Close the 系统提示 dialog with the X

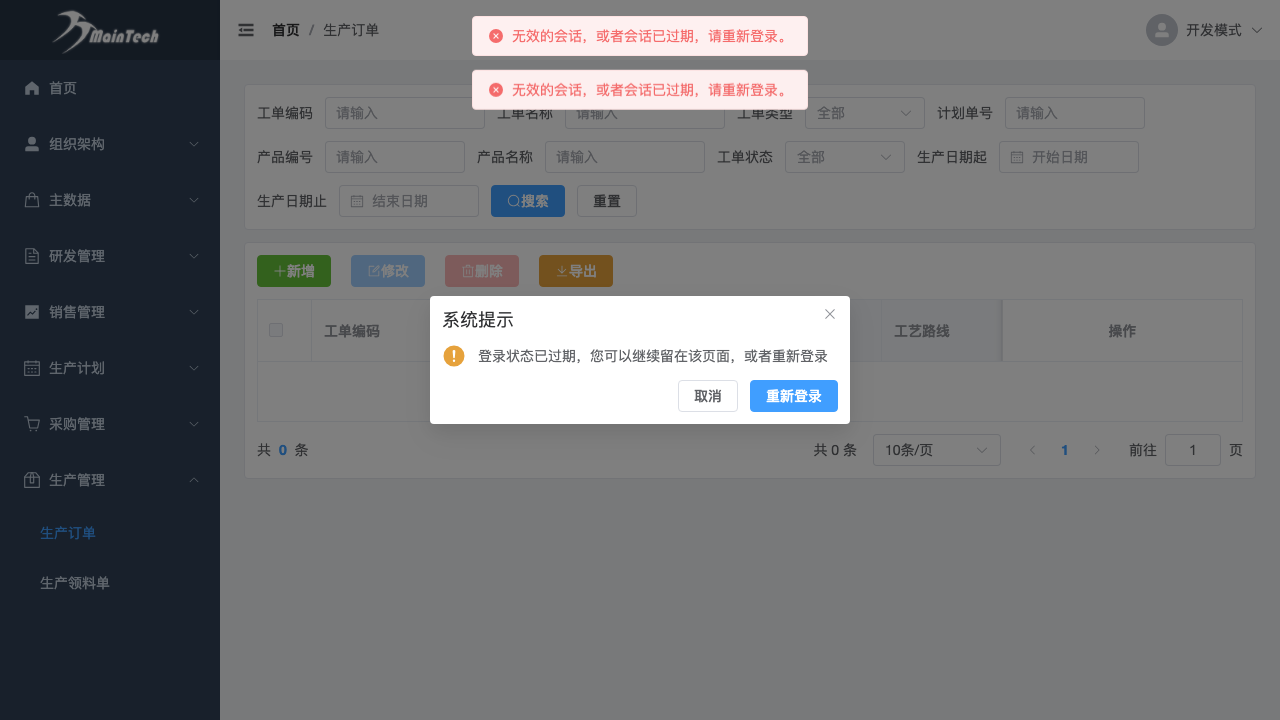(x=829, y=314)
